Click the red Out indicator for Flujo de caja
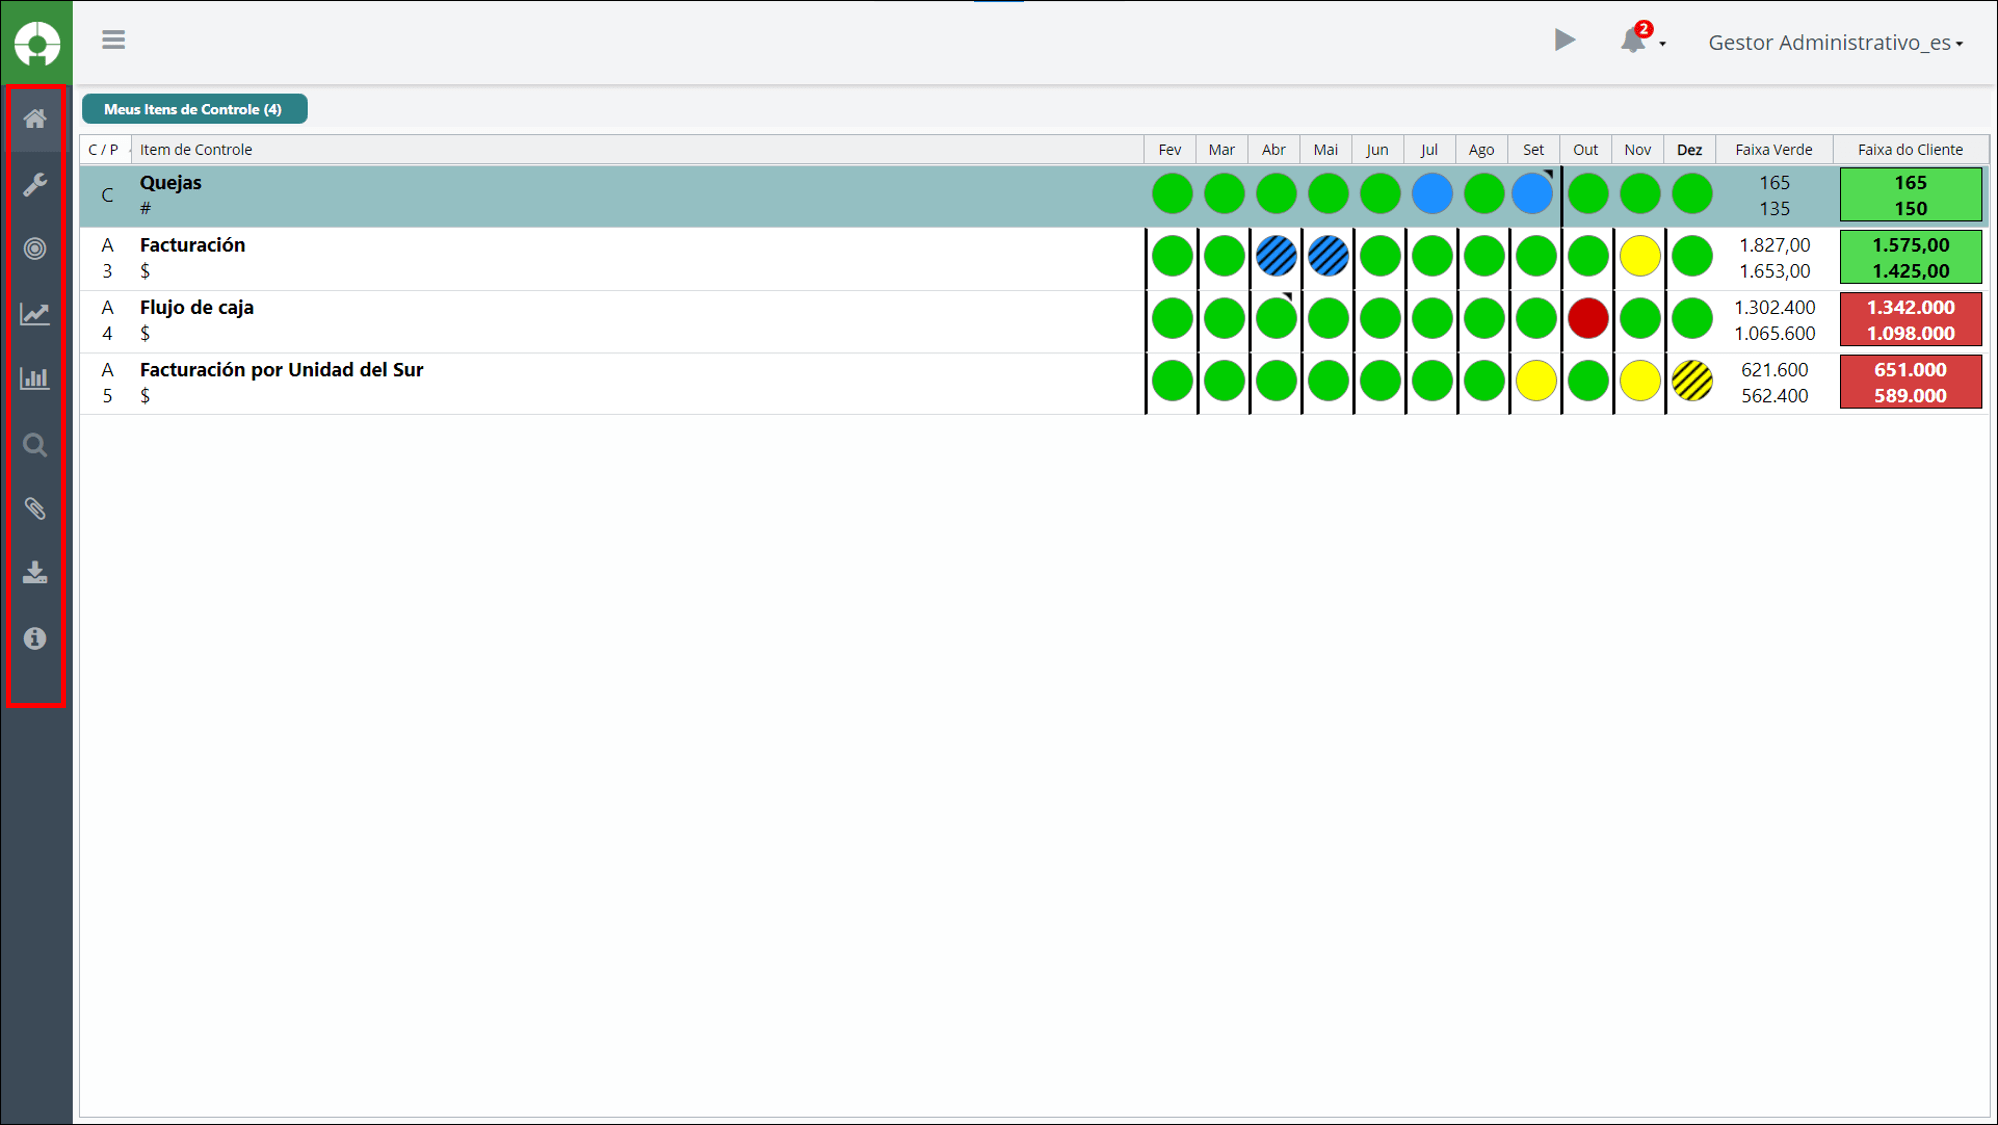This screenshot has width=1998, height=1125. pos(1587,319)
